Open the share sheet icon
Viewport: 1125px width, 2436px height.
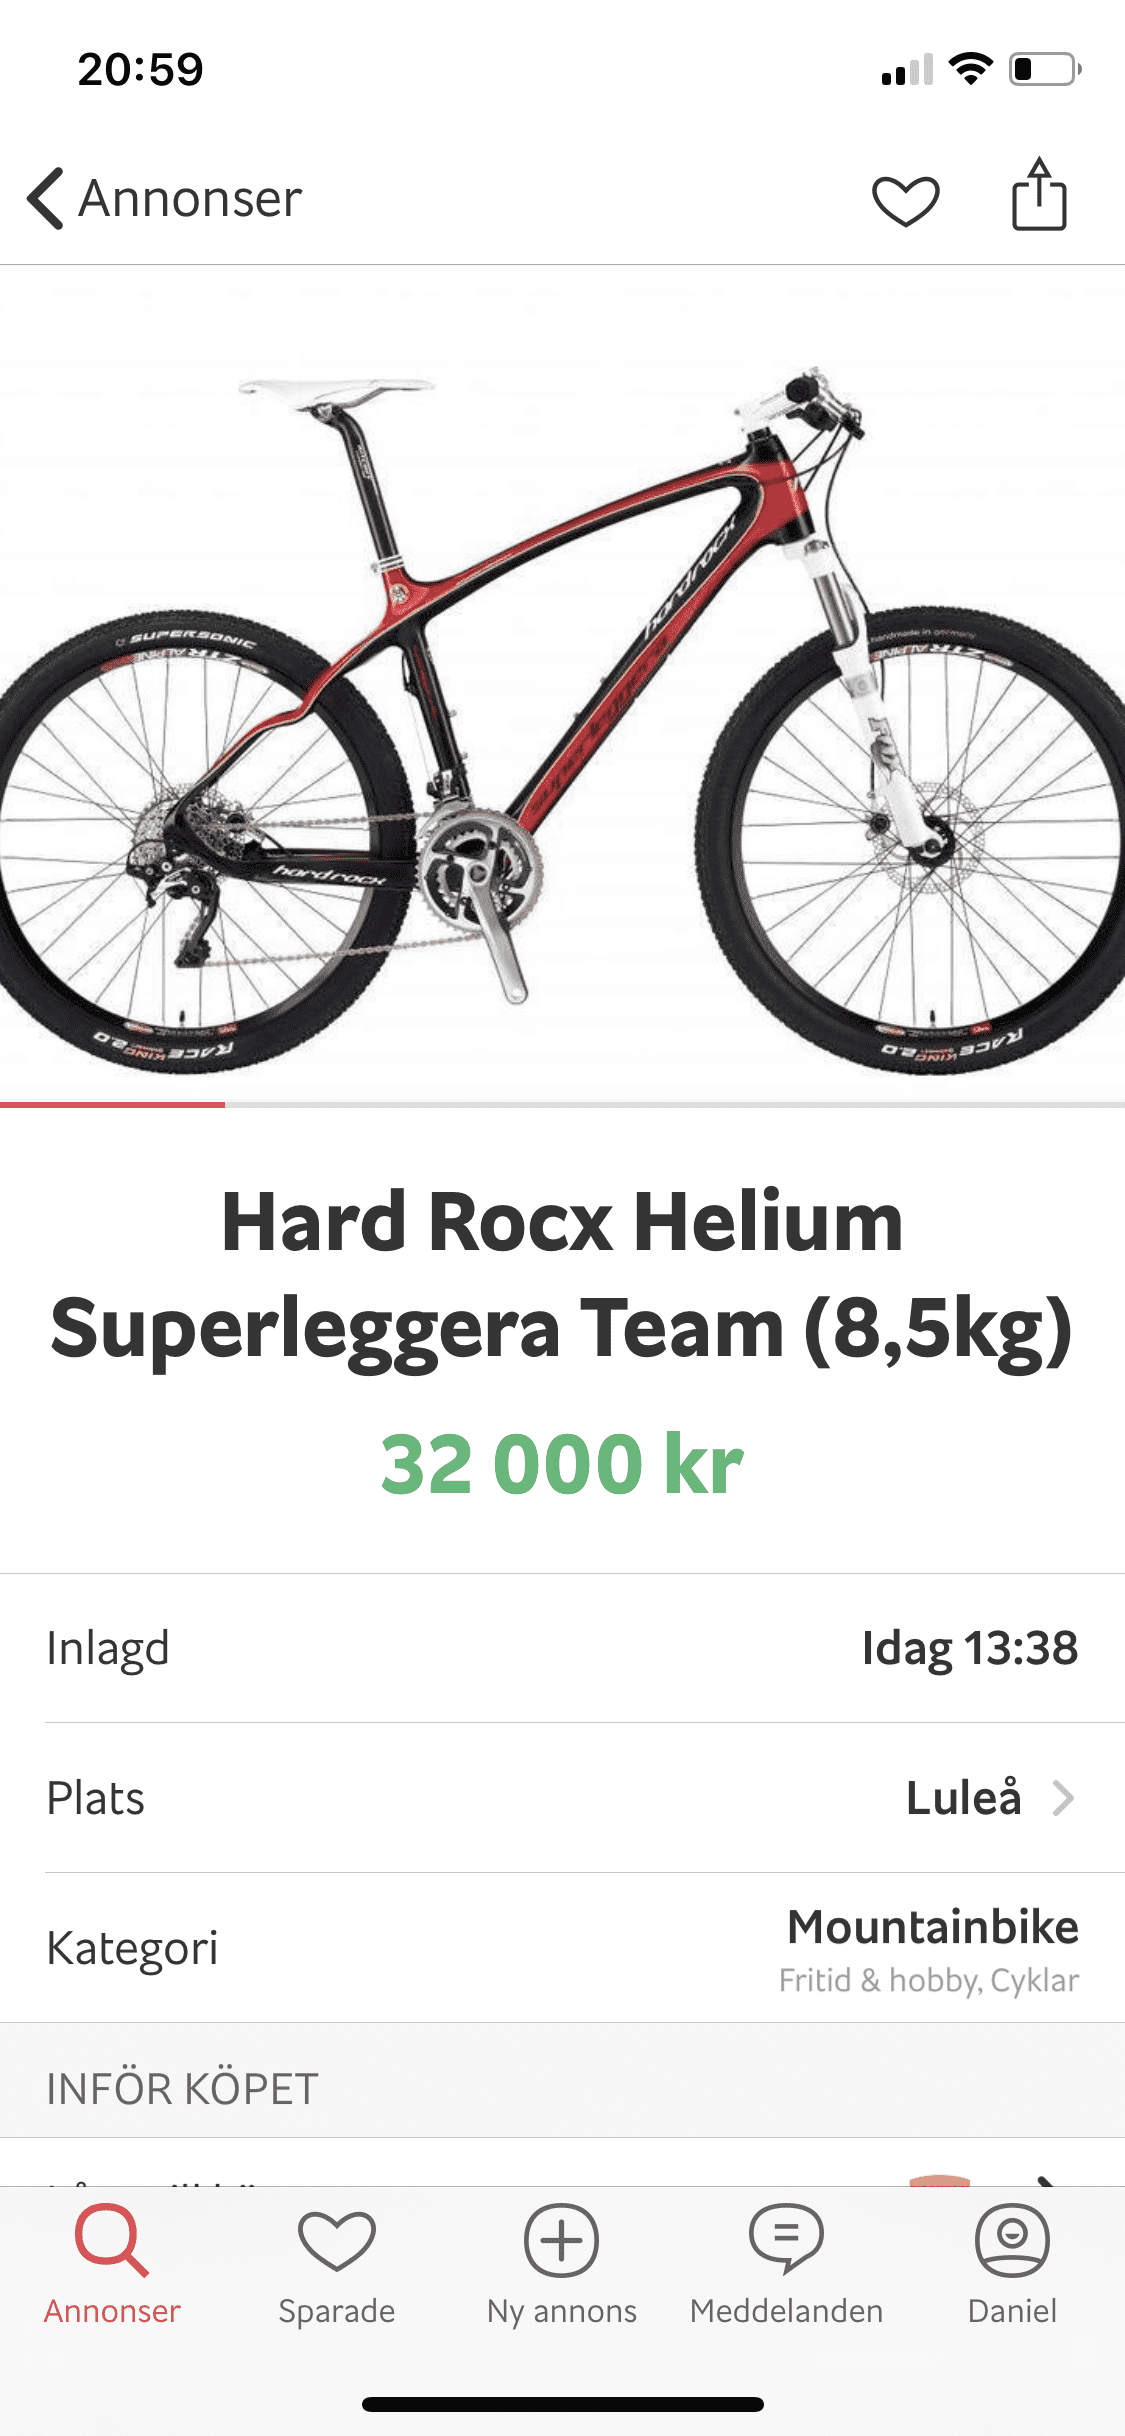click(x=1039, y=194)
